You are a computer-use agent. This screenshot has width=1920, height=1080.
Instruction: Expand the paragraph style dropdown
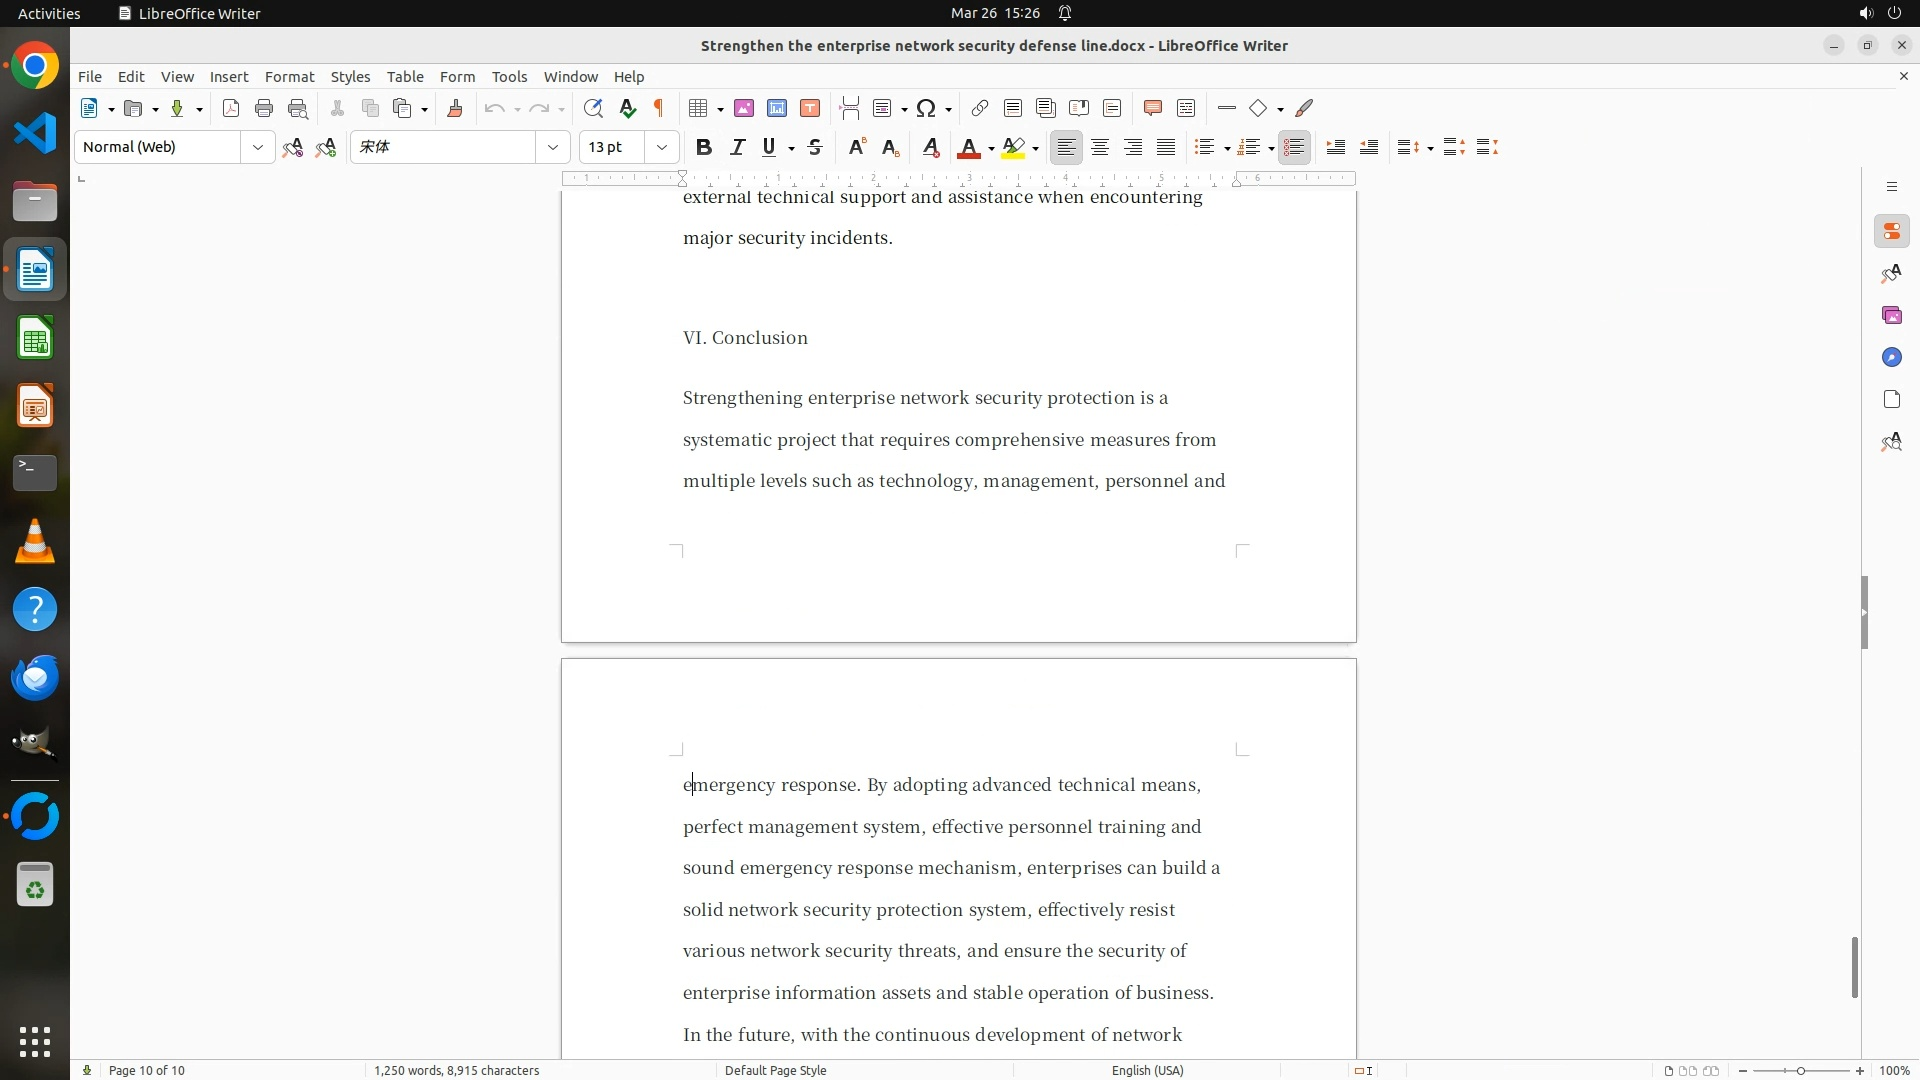click(258, 148)
